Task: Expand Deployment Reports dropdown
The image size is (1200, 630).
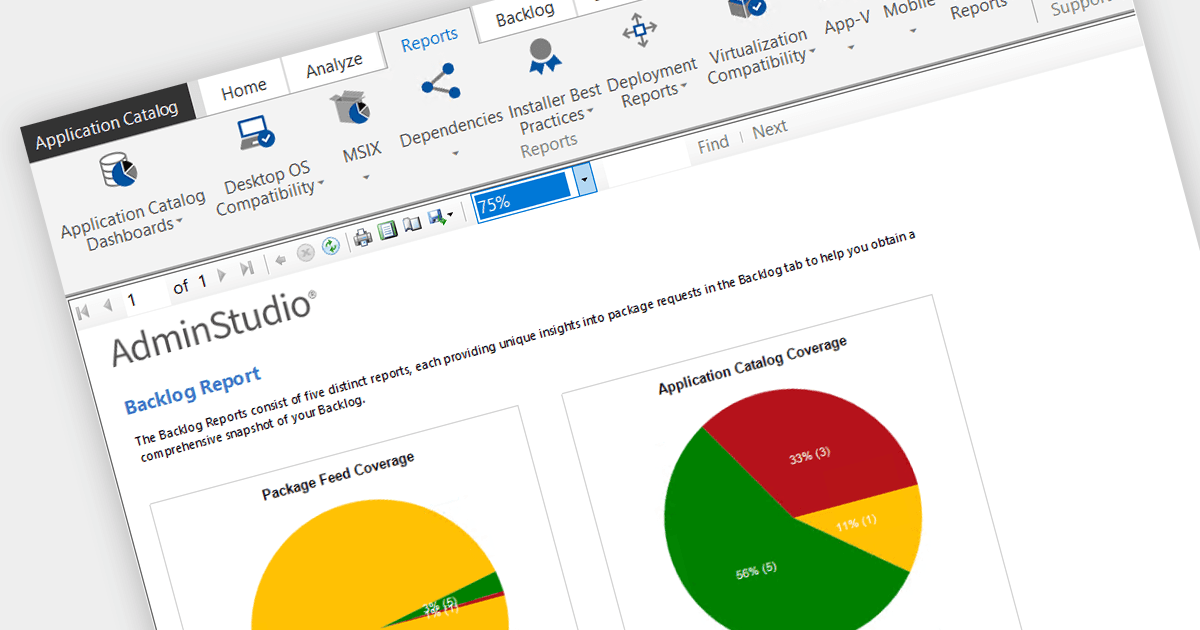Action: [x=686, y=88]
